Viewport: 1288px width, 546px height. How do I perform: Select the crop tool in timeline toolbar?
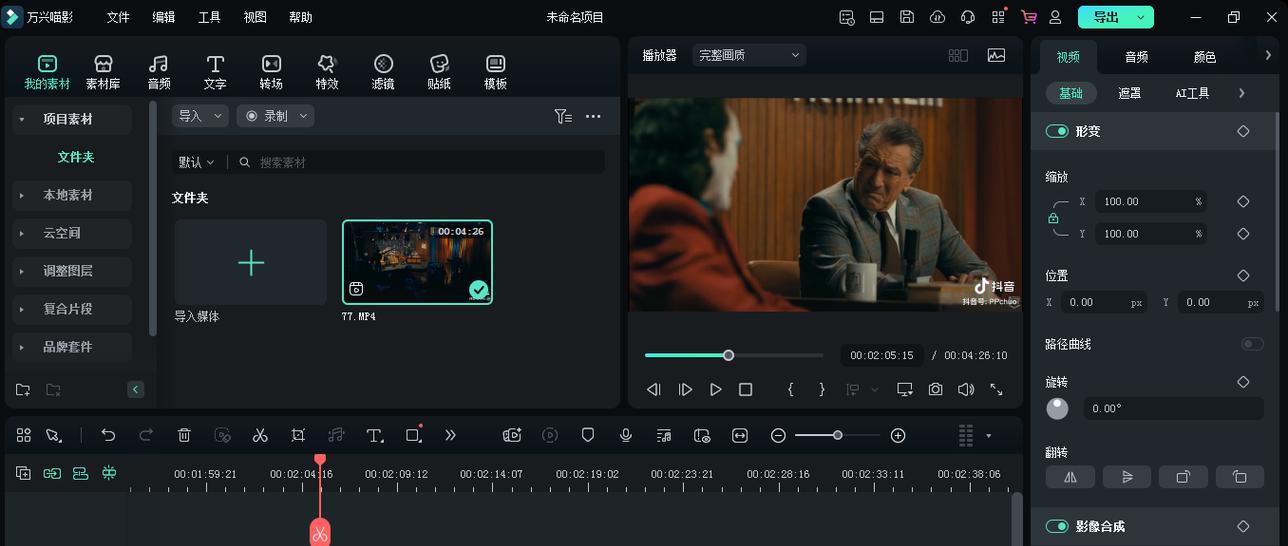click(298, 435)
